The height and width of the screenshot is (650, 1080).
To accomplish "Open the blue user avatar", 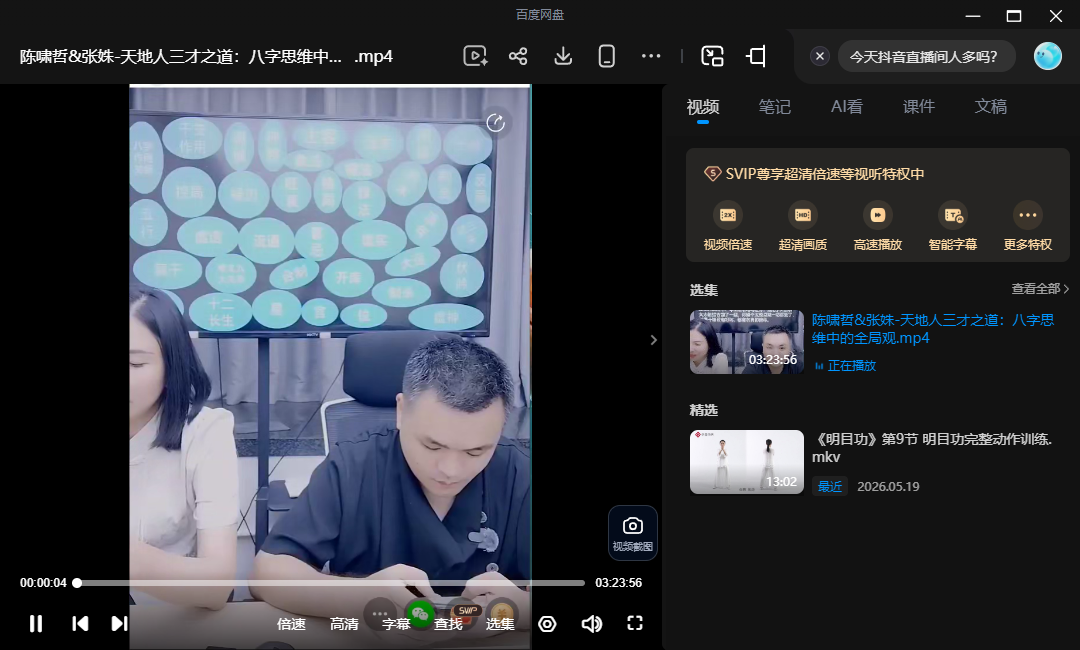I will [1048, 56].
